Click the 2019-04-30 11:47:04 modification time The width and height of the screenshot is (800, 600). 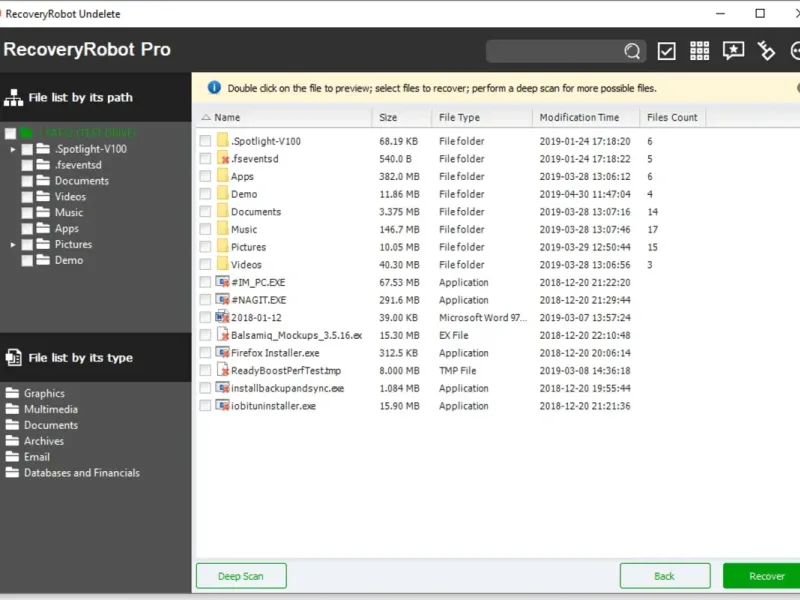(x=585, y=194)
